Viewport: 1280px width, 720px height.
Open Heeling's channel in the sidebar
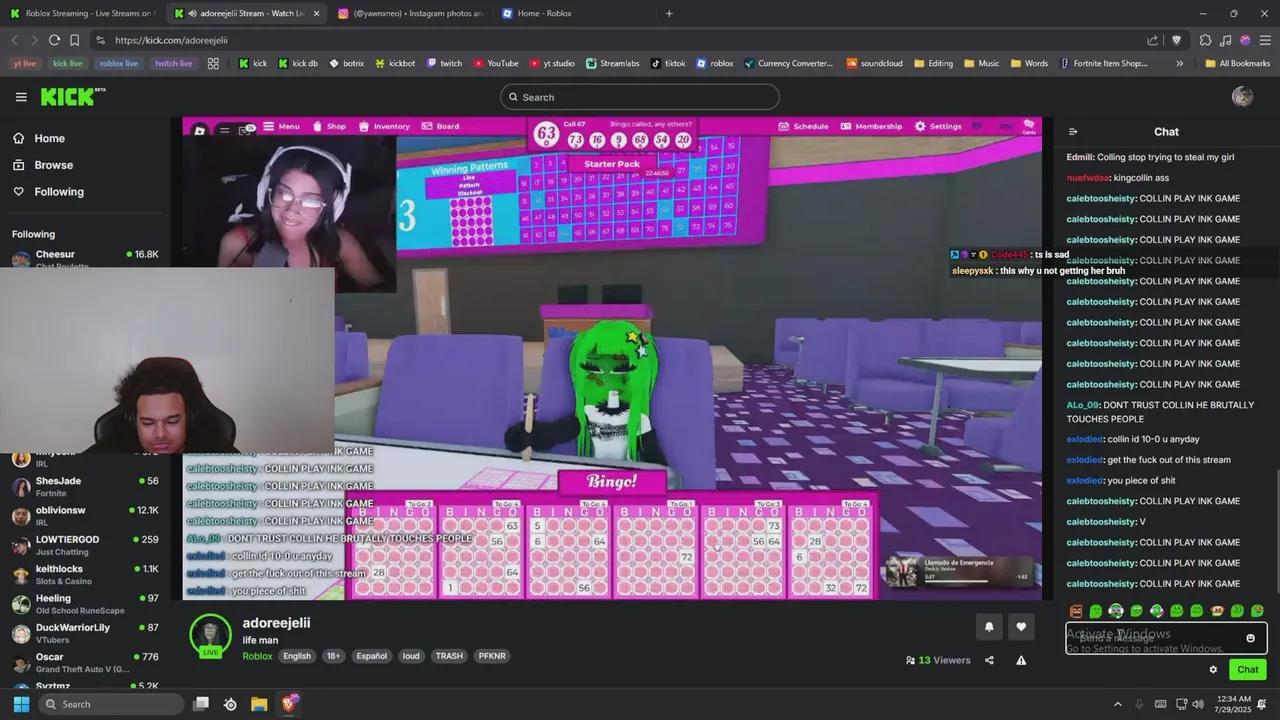(x=85, y=604)
